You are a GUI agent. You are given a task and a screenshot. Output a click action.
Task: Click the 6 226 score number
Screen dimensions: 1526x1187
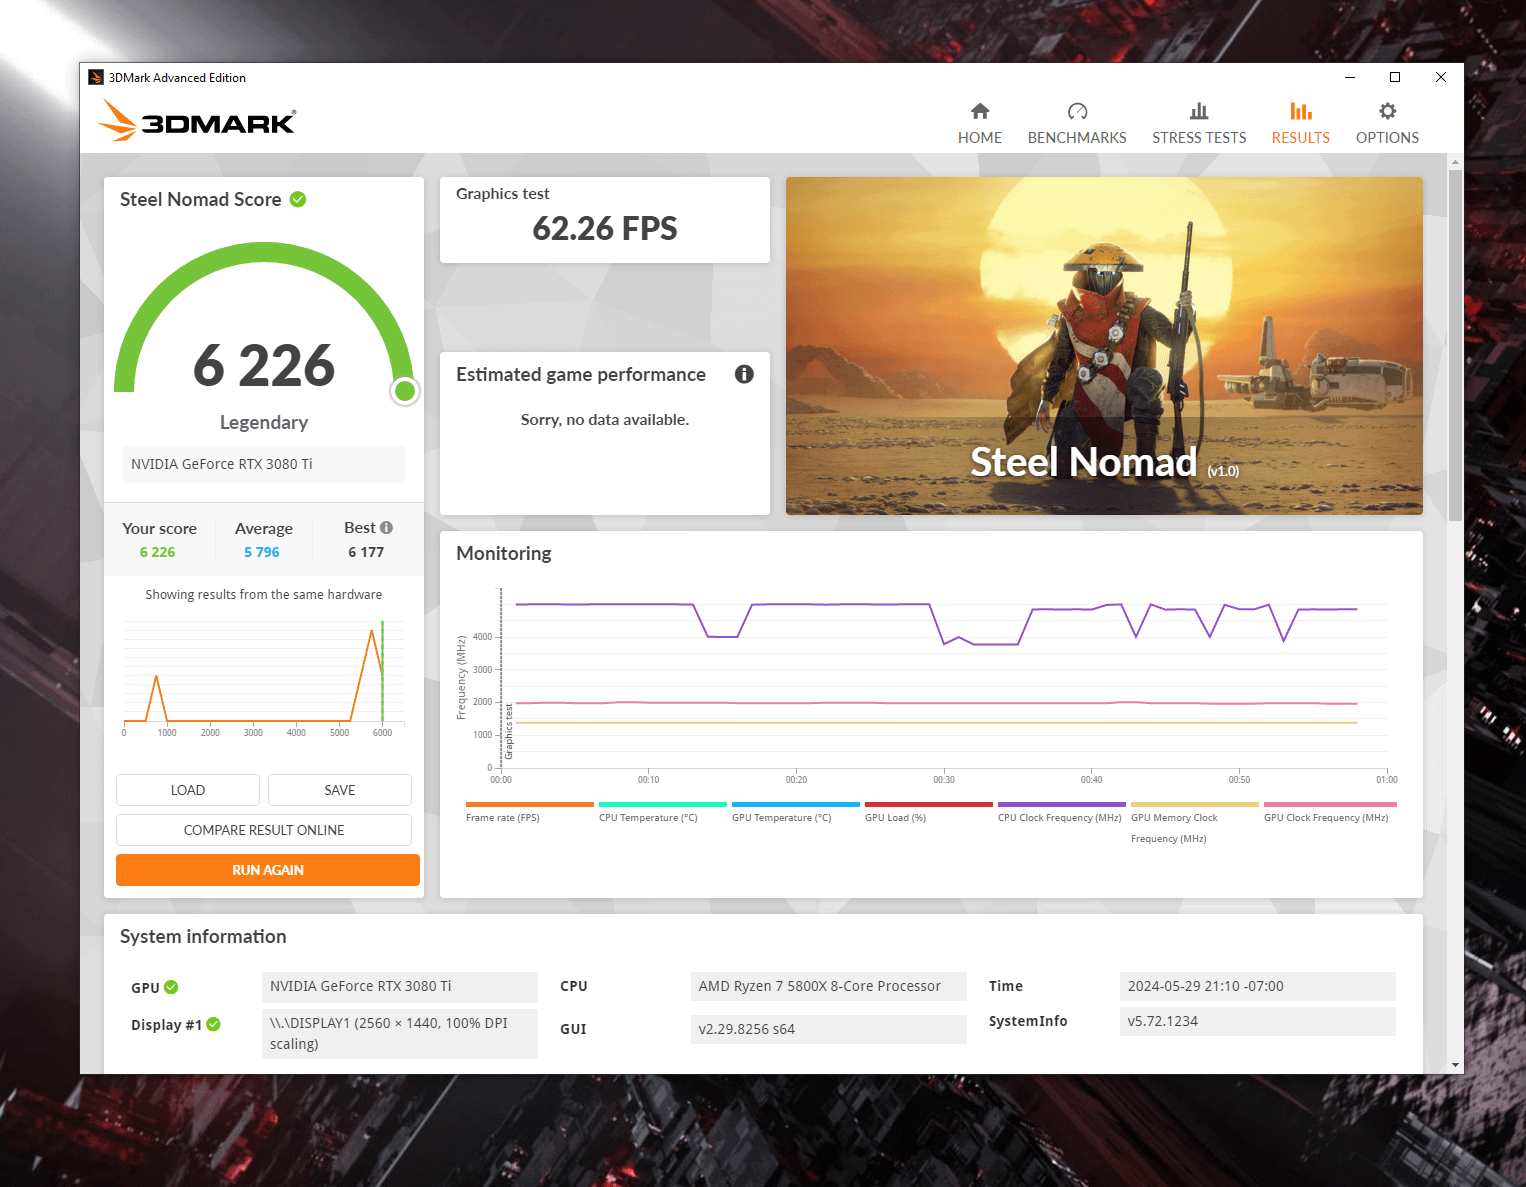264,365
